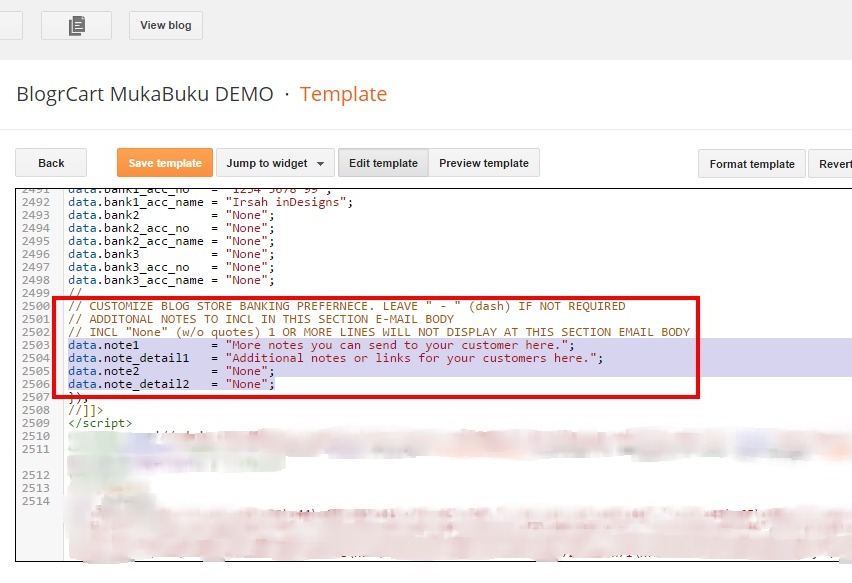Viewport: 852px width, 583px height.
Task: Click the closing </script> tag line
Action: coord(100,423)
